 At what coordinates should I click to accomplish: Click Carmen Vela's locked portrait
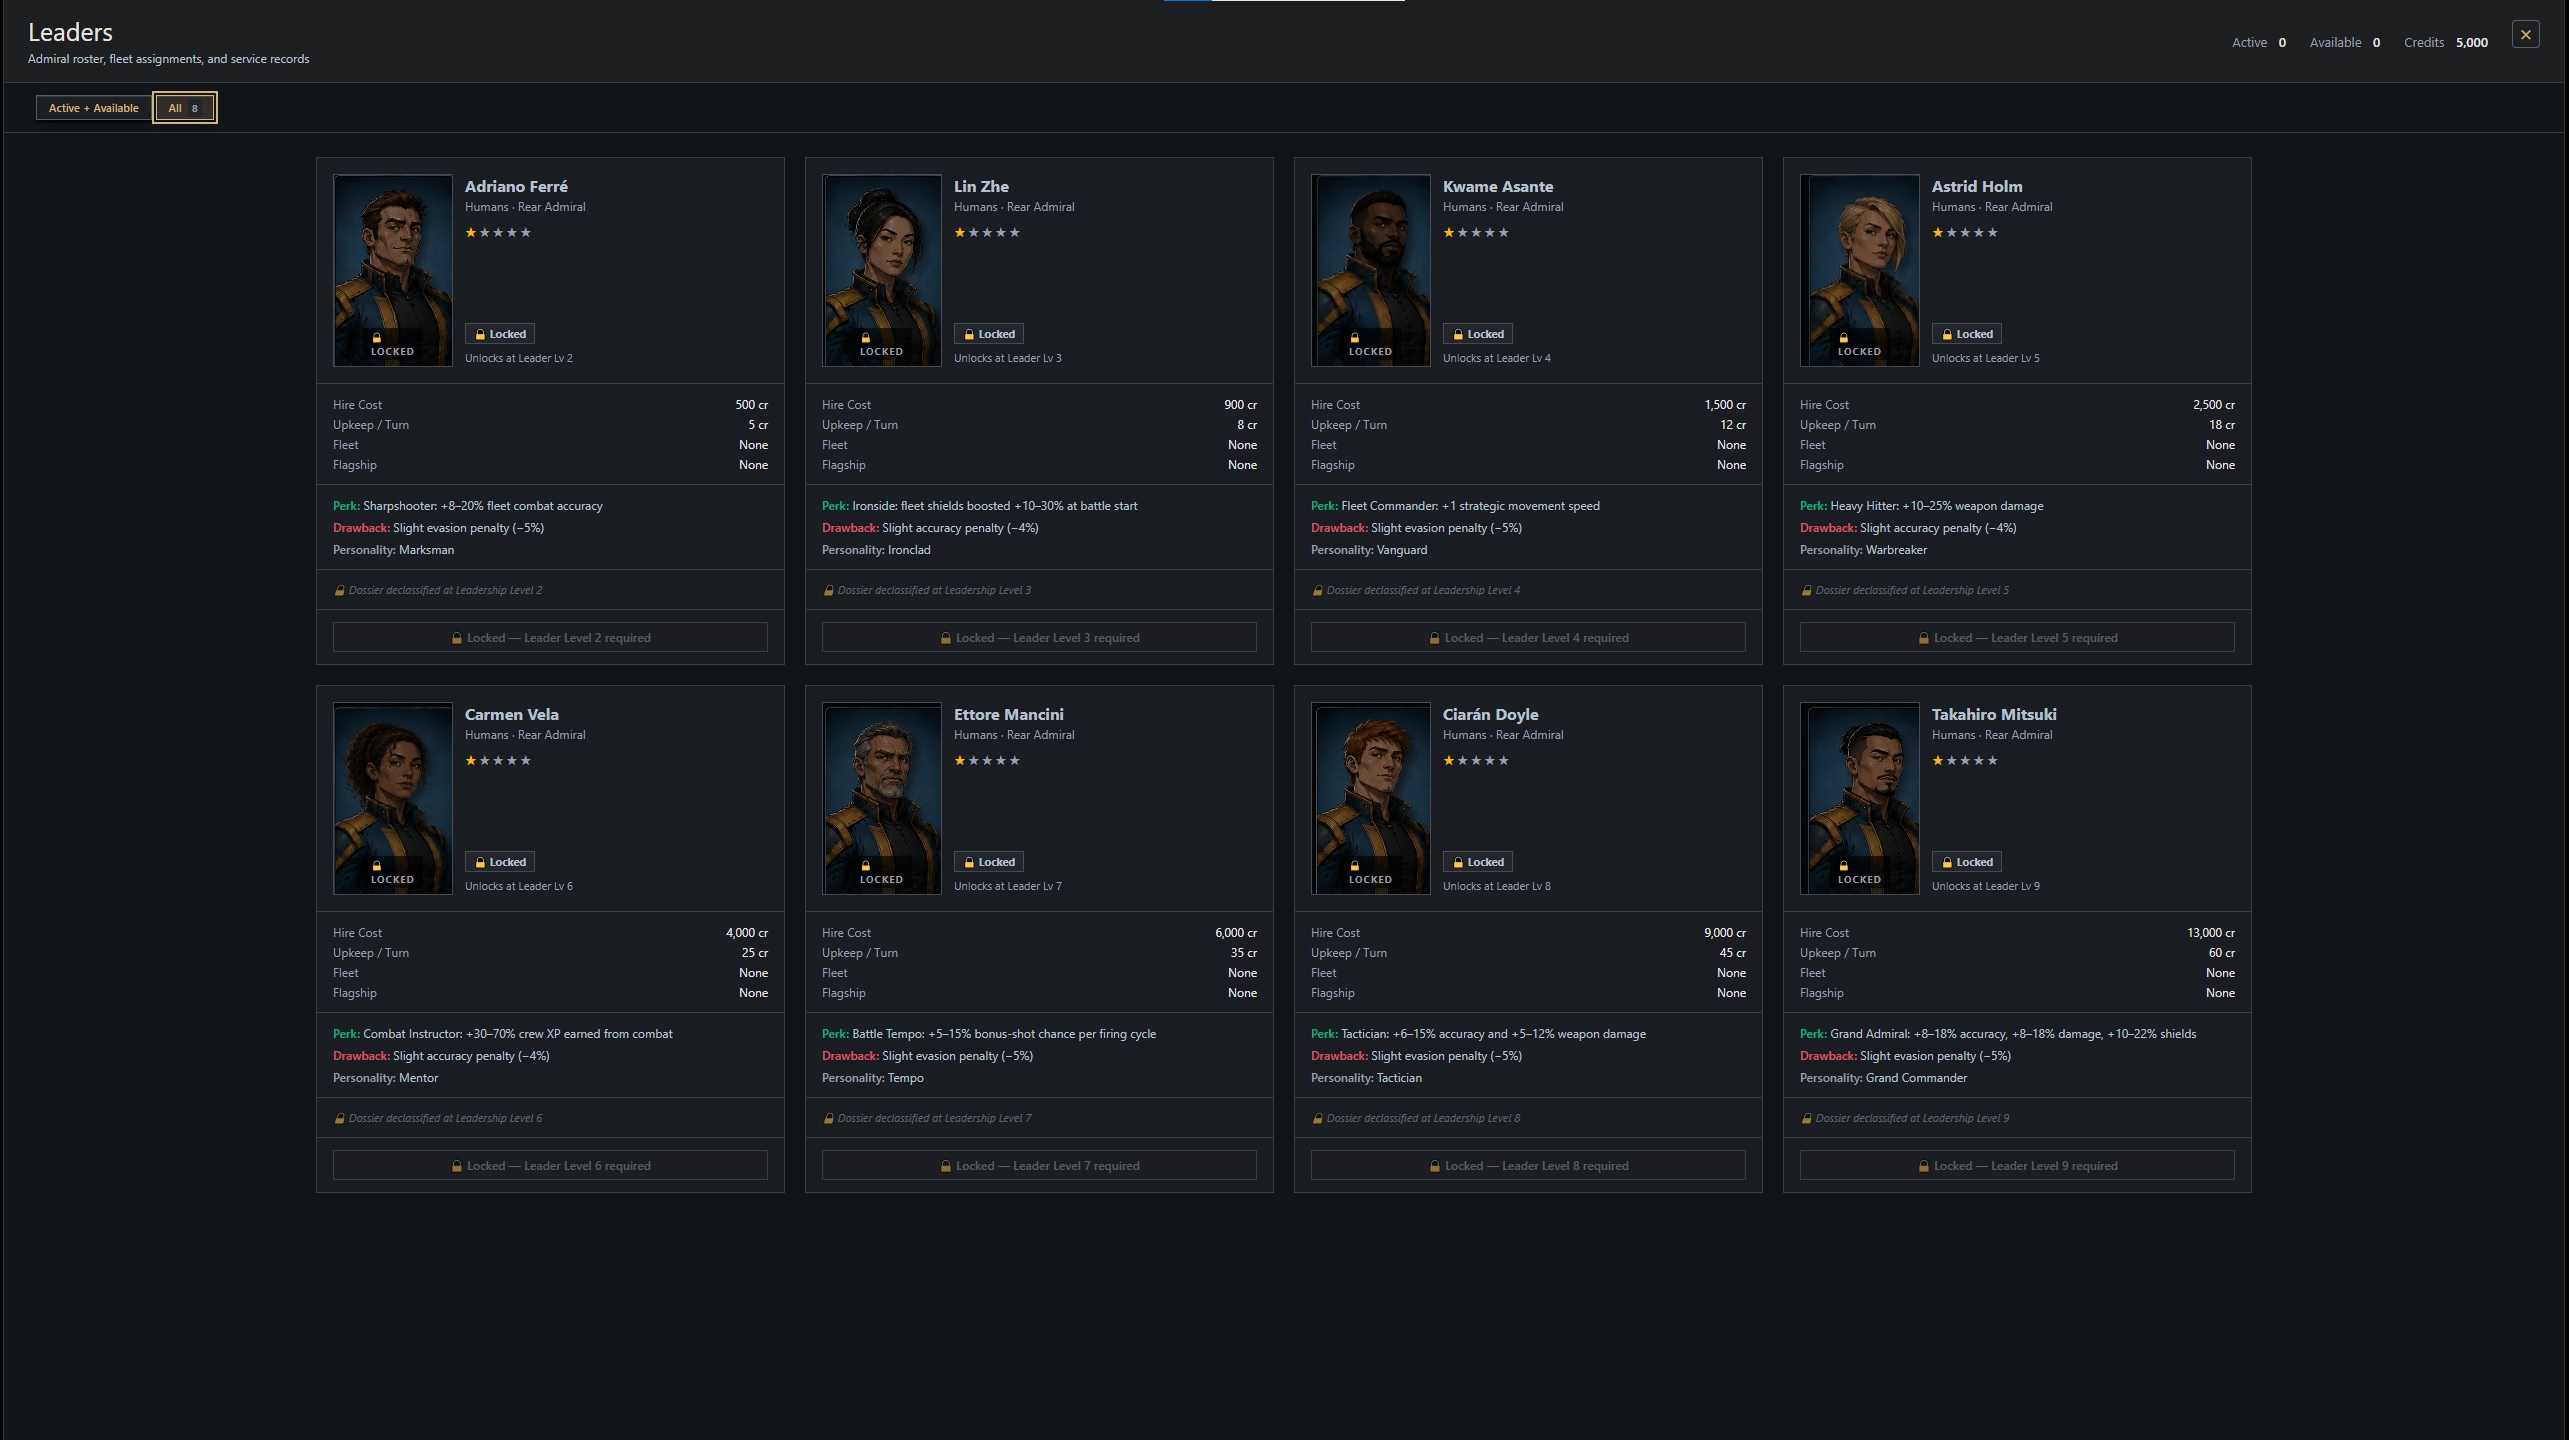point(392,798)
